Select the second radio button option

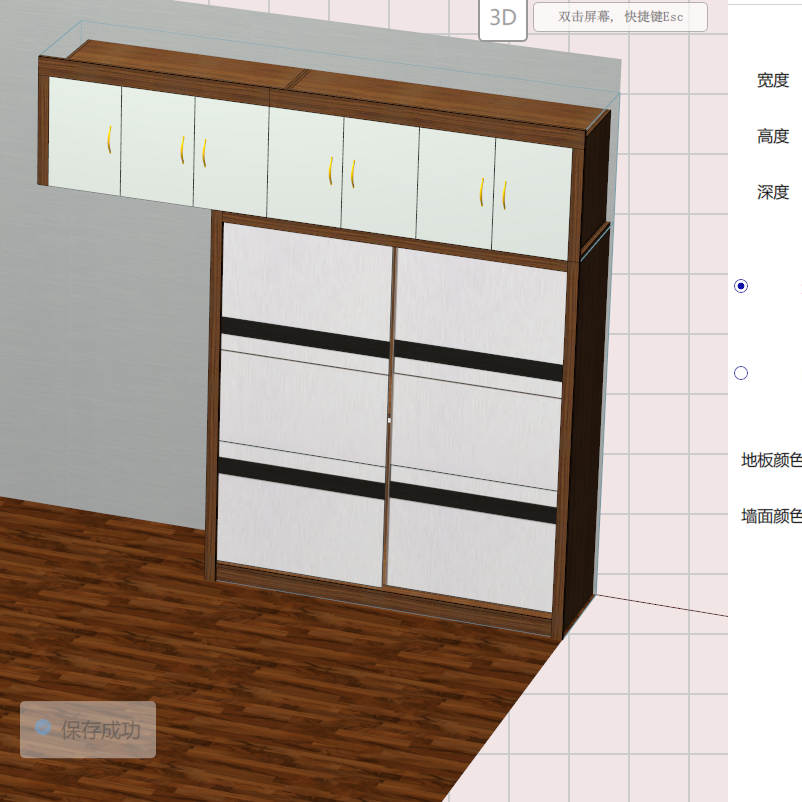coord(741,372)
